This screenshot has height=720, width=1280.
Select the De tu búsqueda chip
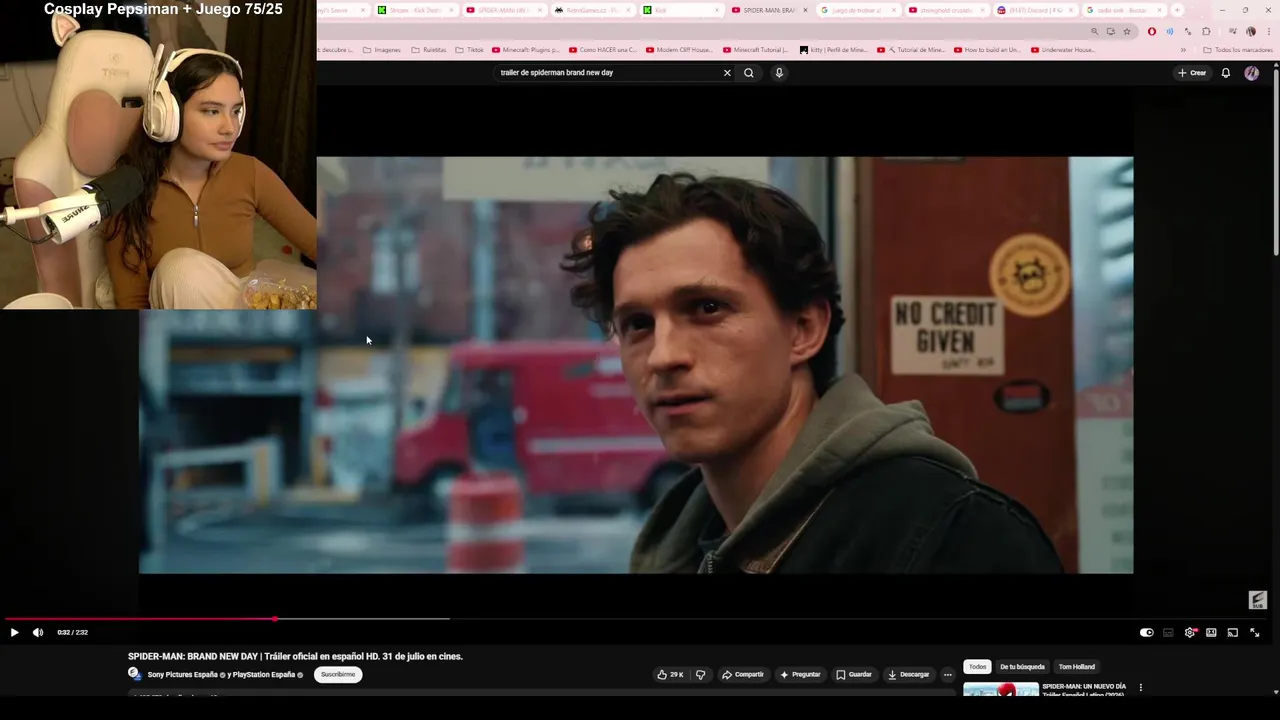[1022, 667]
